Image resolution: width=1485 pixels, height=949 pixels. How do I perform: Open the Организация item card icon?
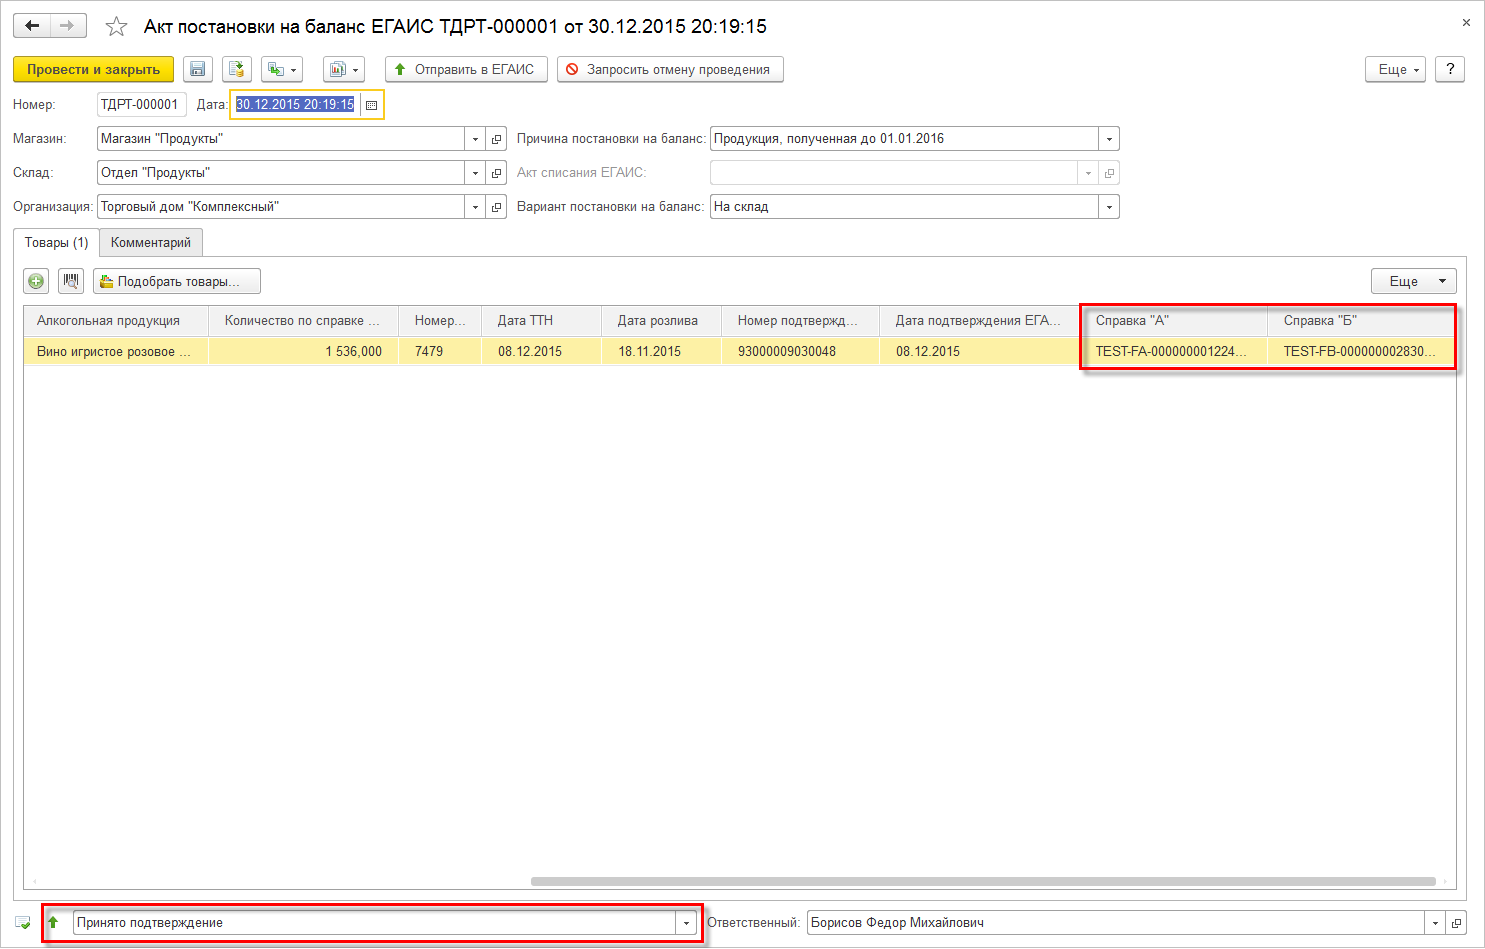tap(496, 207)
